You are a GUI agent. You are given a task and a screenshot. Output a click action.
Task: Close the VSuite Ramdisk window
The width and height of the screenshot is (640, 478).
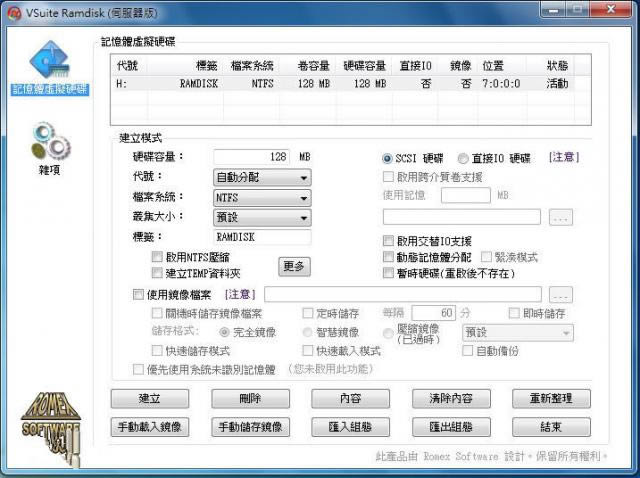point(611,9)
